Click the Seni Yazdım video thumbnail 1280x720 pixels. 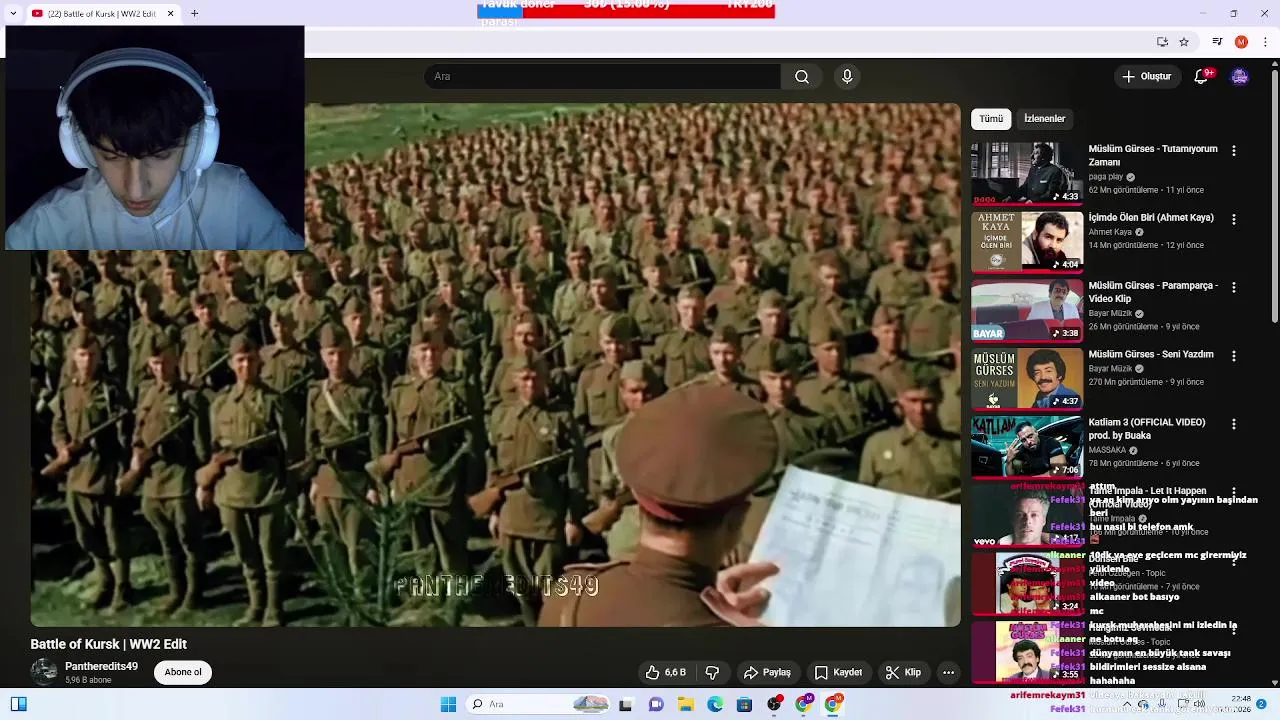point(1027,378)
